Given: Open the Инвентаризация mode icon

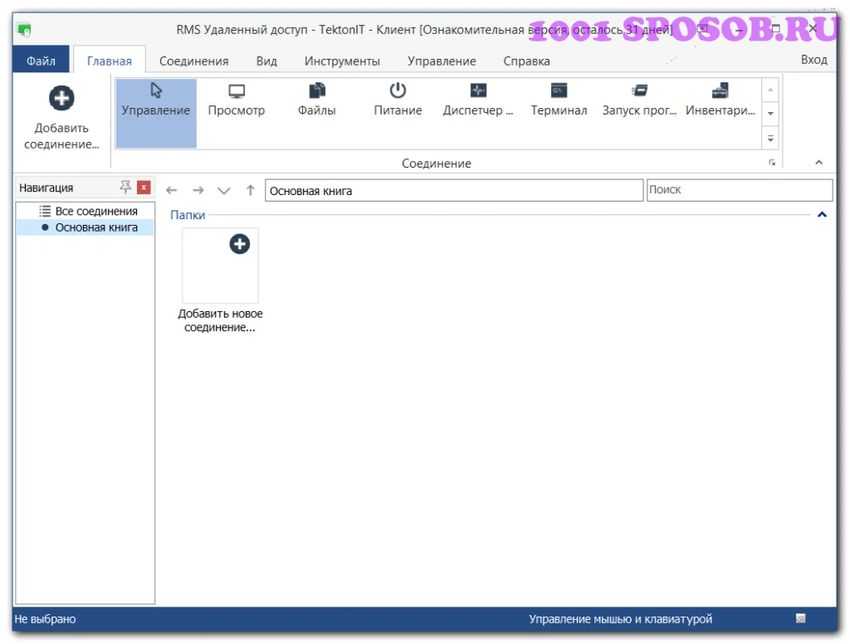Looking at the screenshot, I should (x=720, y=101).
